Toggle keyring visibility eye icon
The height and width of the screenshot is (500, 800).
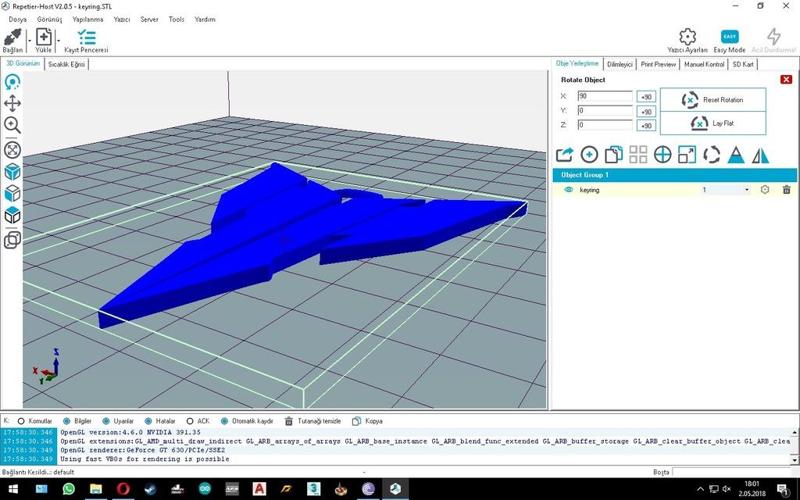click(x=568, y=189)
